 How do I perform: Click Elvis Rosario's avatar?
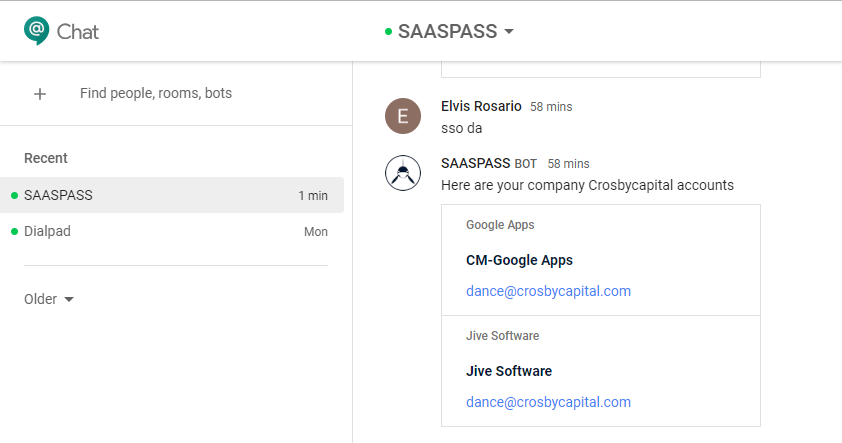pyautogui.click(x=403, y=116)
